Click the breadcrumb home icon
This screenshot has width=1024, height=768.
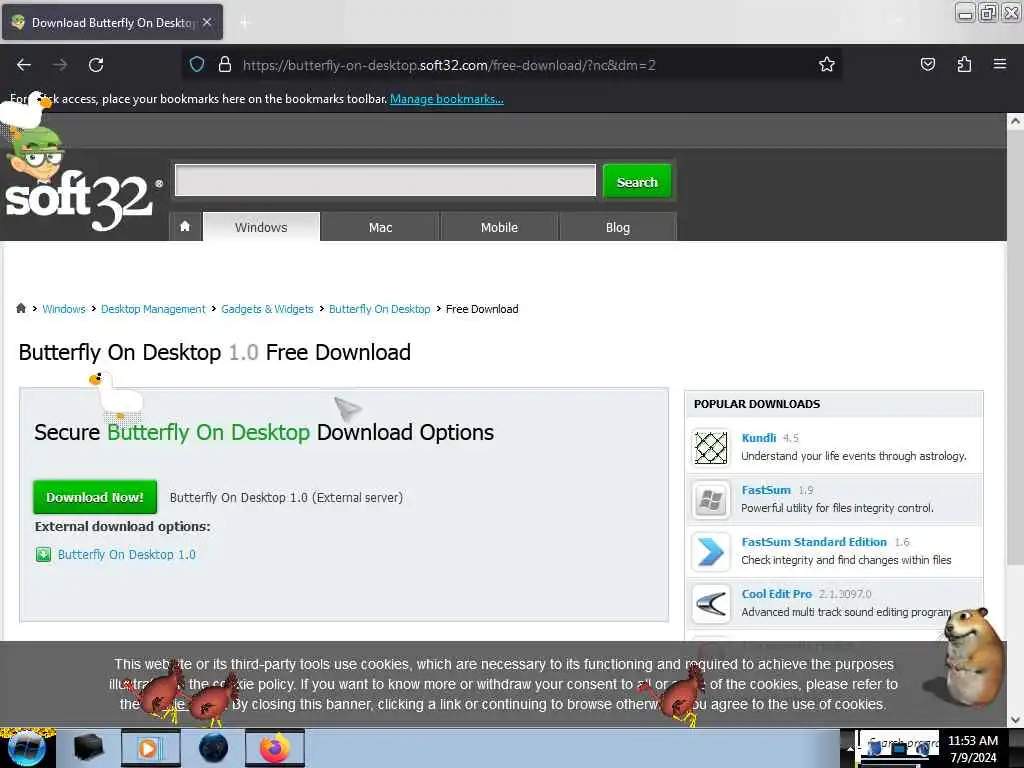21,308
